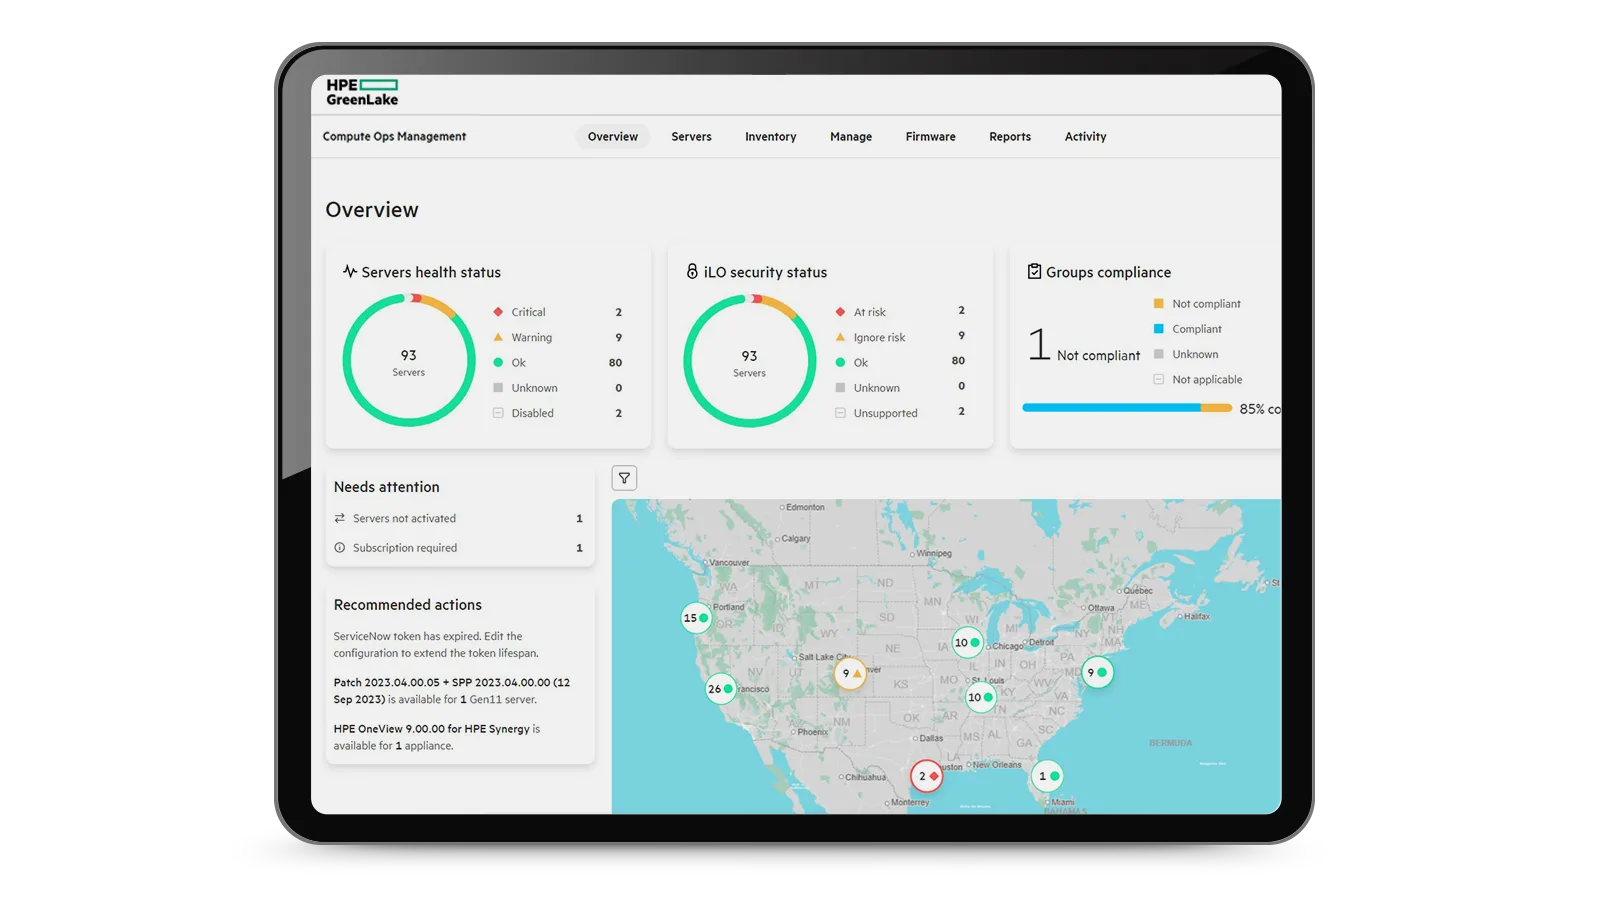Open the Firmware tab

(930, 137)
